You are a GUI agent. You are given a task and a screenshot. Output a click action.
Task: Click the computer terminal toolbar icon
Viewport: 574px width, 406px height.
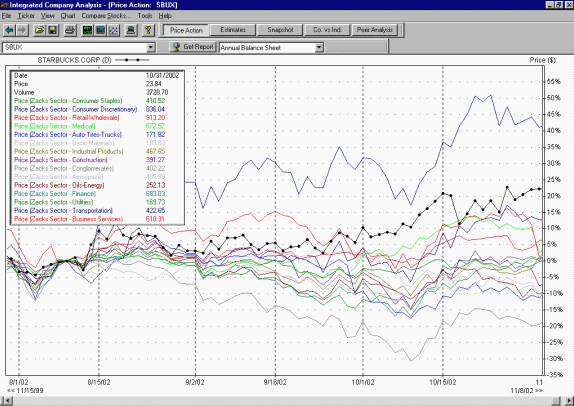click(131, 30)
